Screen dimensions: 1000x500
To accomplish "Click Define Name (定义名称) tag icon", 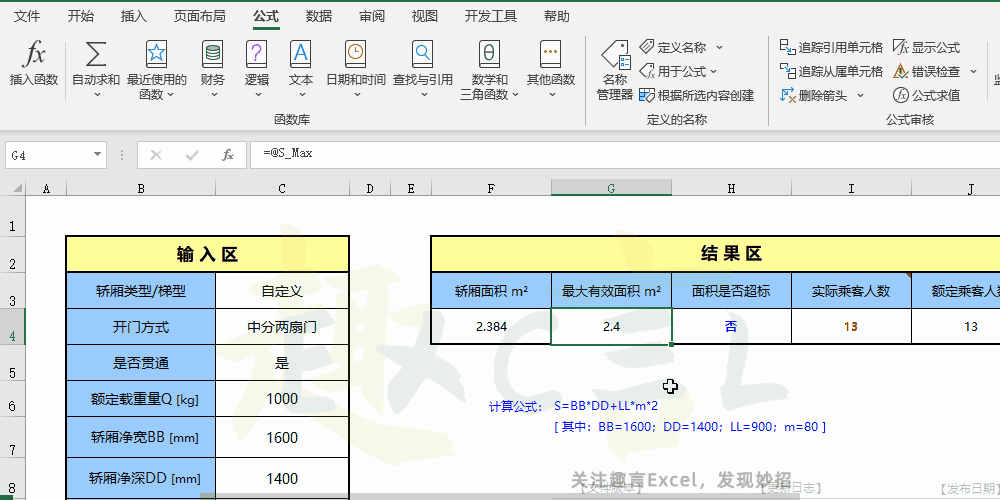I will pos(647,47).
